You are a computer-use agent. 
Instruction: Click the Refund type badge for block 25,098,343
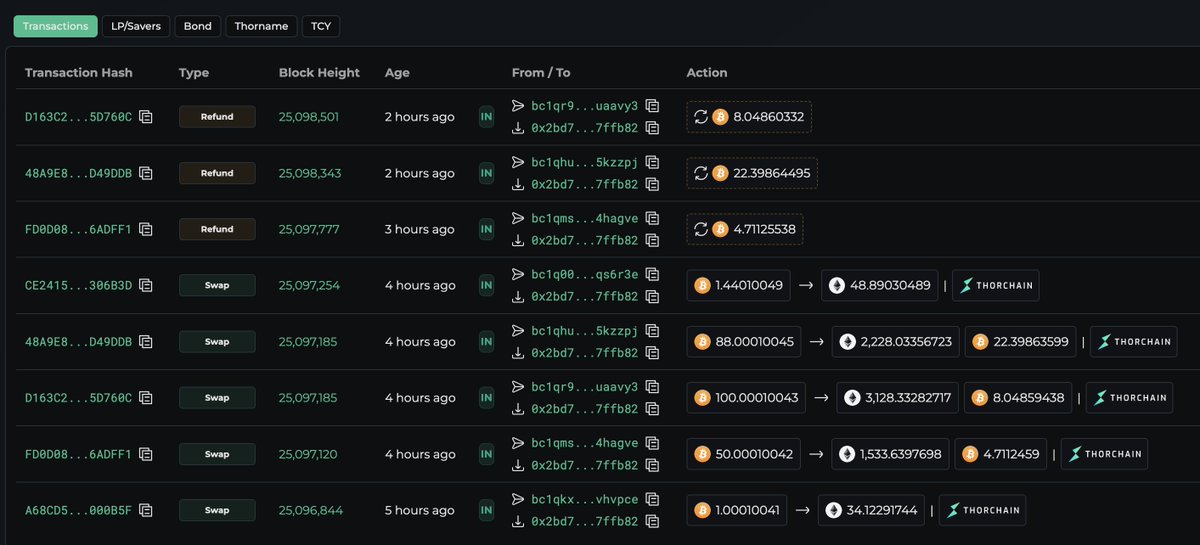(x=217, y=173)
